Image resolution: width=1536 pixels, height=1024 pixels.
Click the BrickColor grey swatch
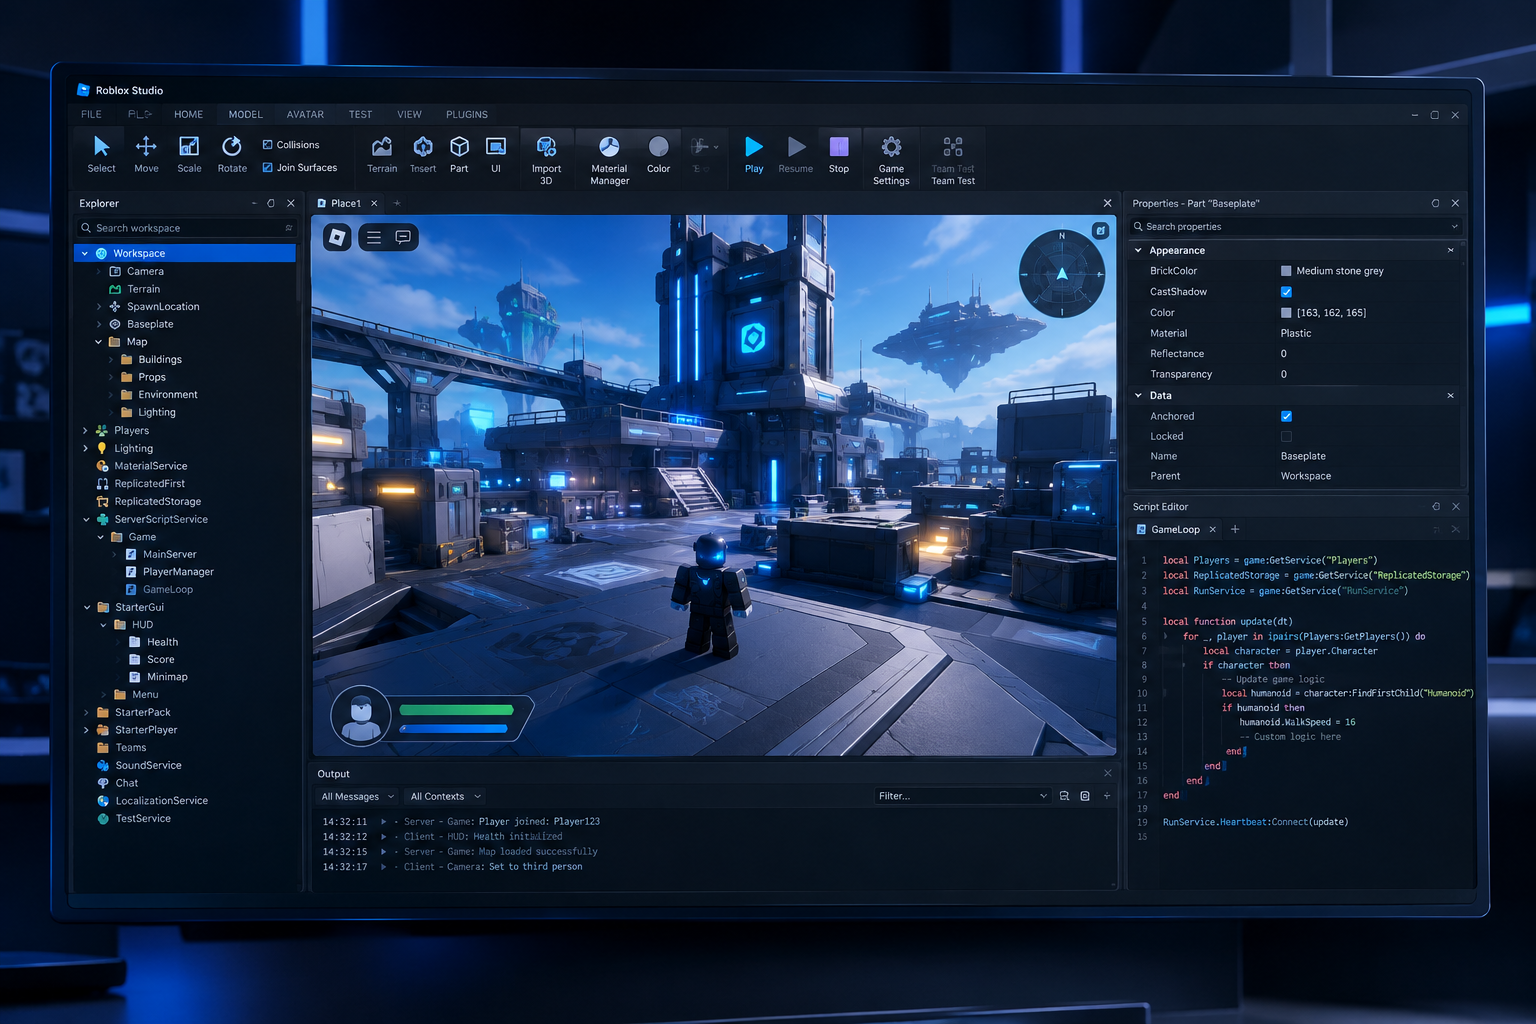(1286, 271)
